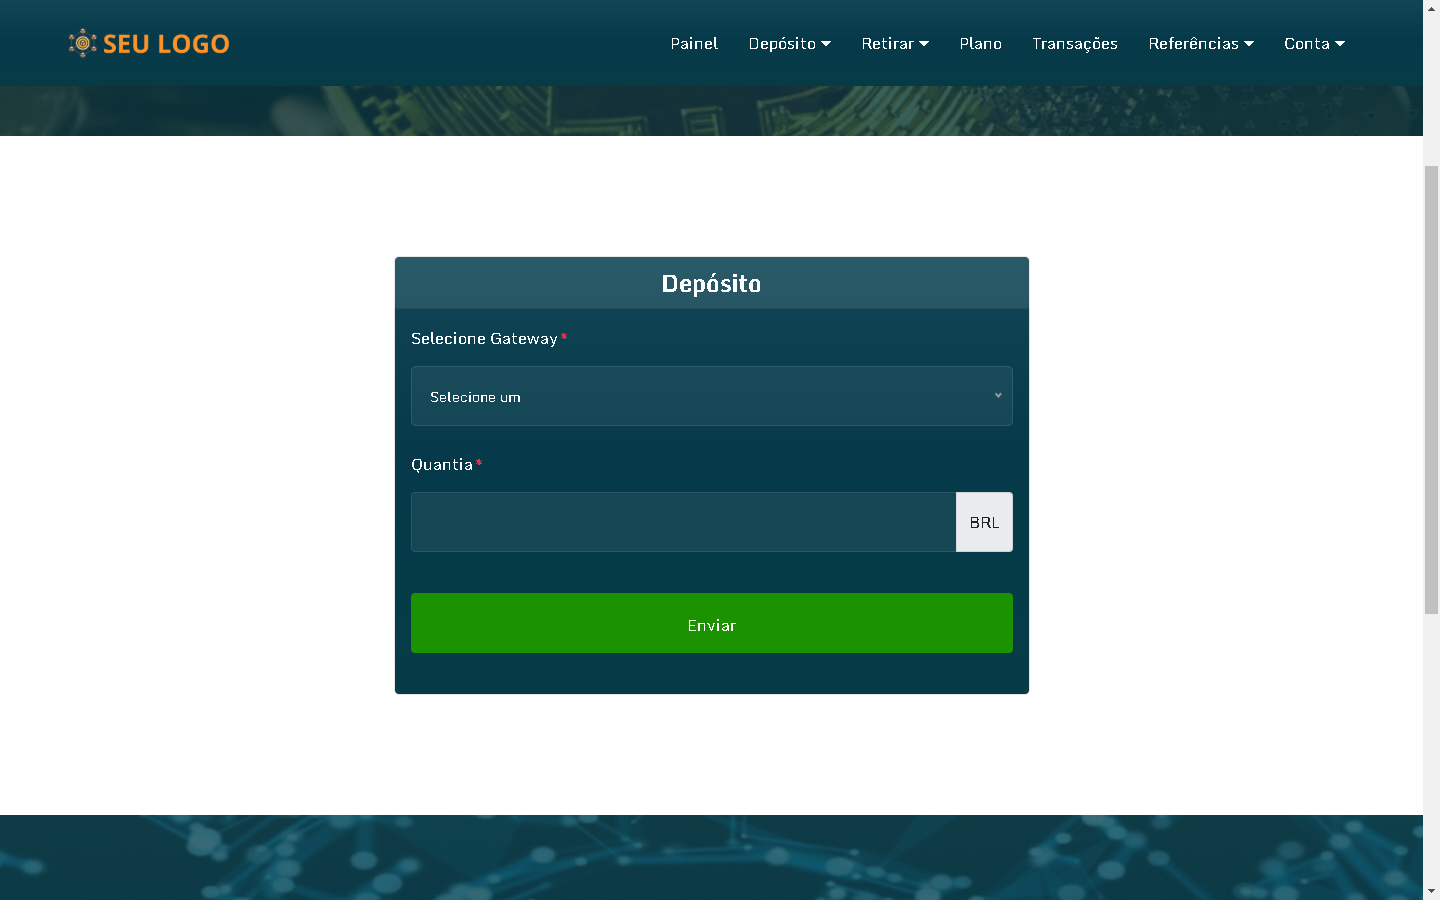Expand the Referências menu
The image size is (1440, 900).
[x=1193, y=44]
